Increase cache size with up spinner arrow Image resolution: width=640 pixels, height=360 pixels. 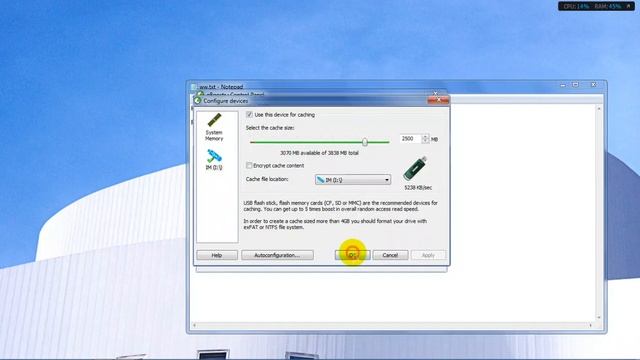[425, 137]
